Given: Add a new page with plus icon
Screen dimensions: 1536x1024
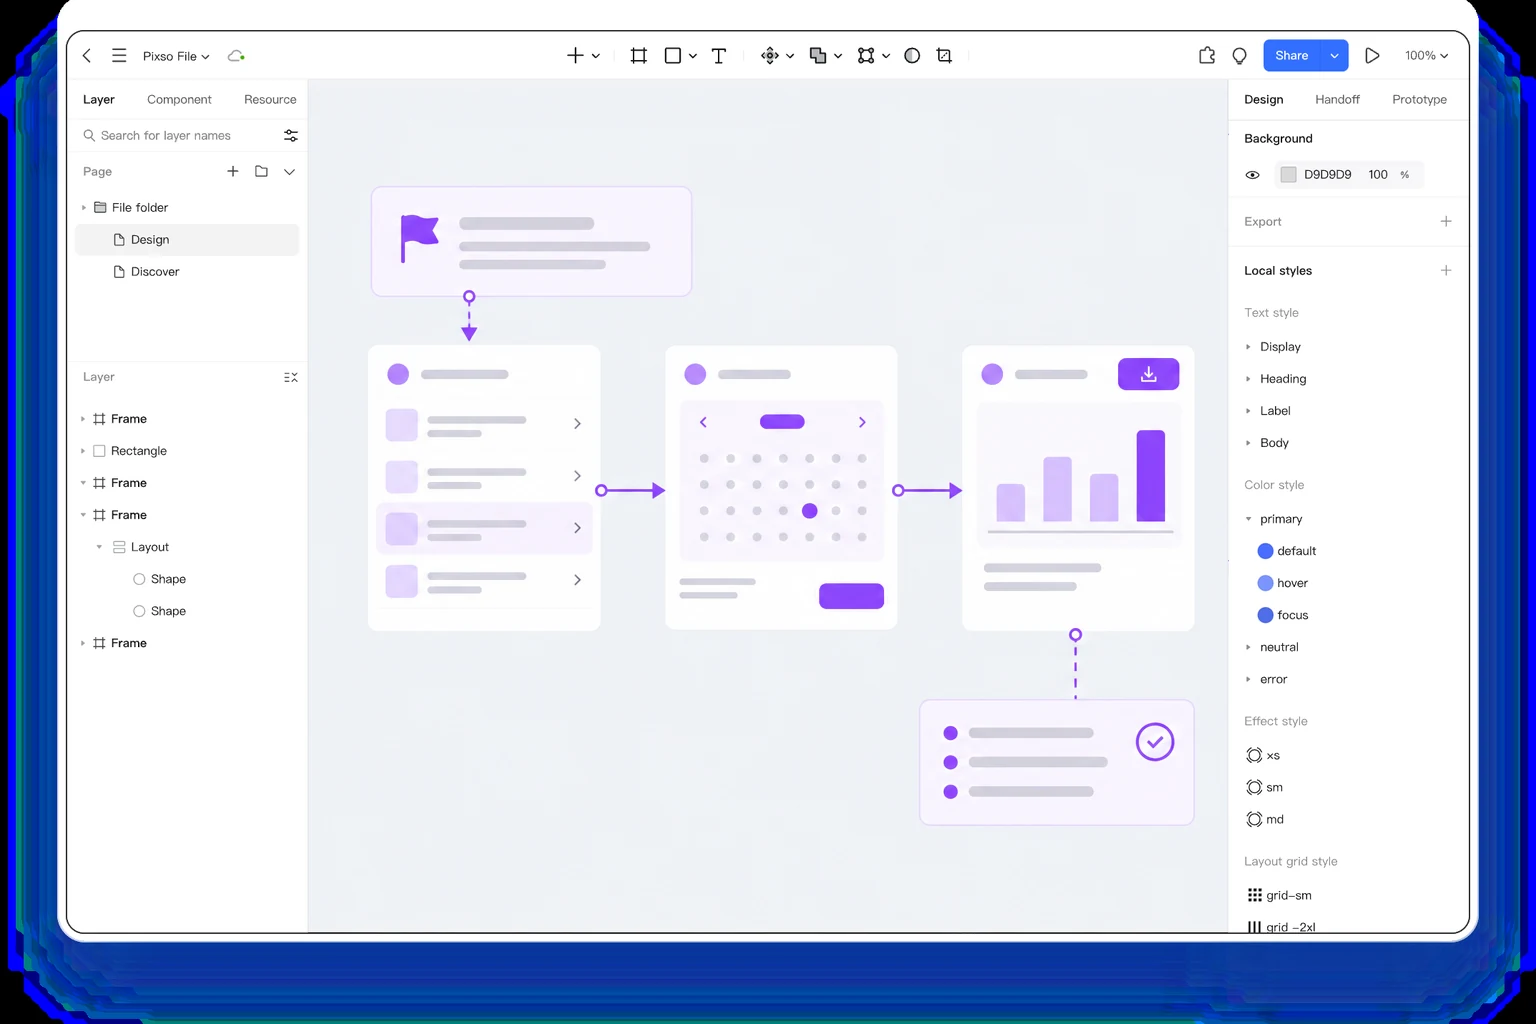Looking at the screenshot, I should click(x=233, y=171).
